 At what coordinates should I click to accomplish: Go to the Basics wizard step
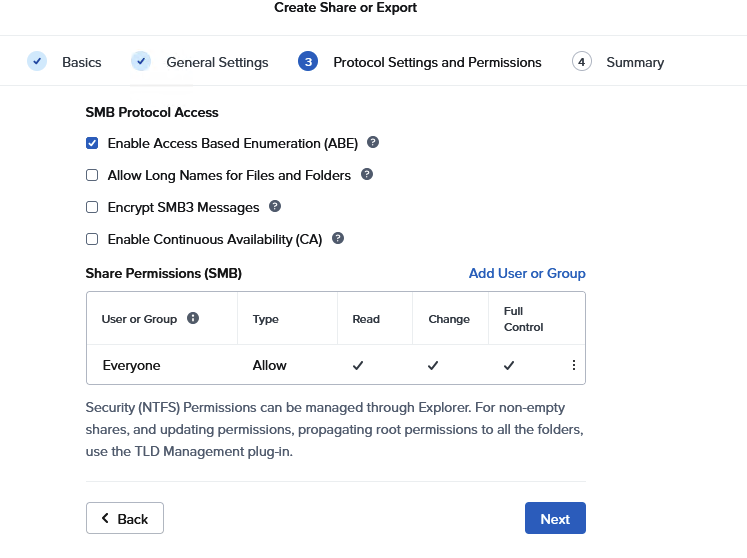pos(81,62)
